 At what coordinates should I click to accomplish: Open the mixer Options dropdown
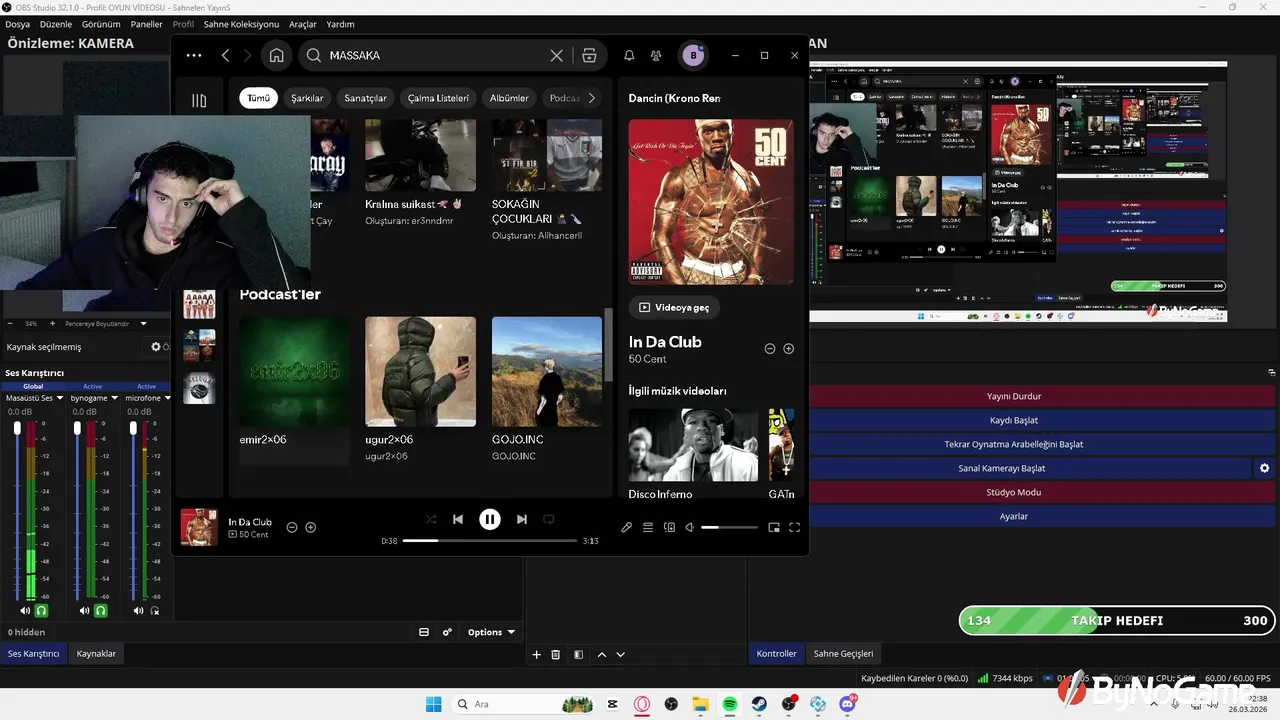(x=491, y=632)
